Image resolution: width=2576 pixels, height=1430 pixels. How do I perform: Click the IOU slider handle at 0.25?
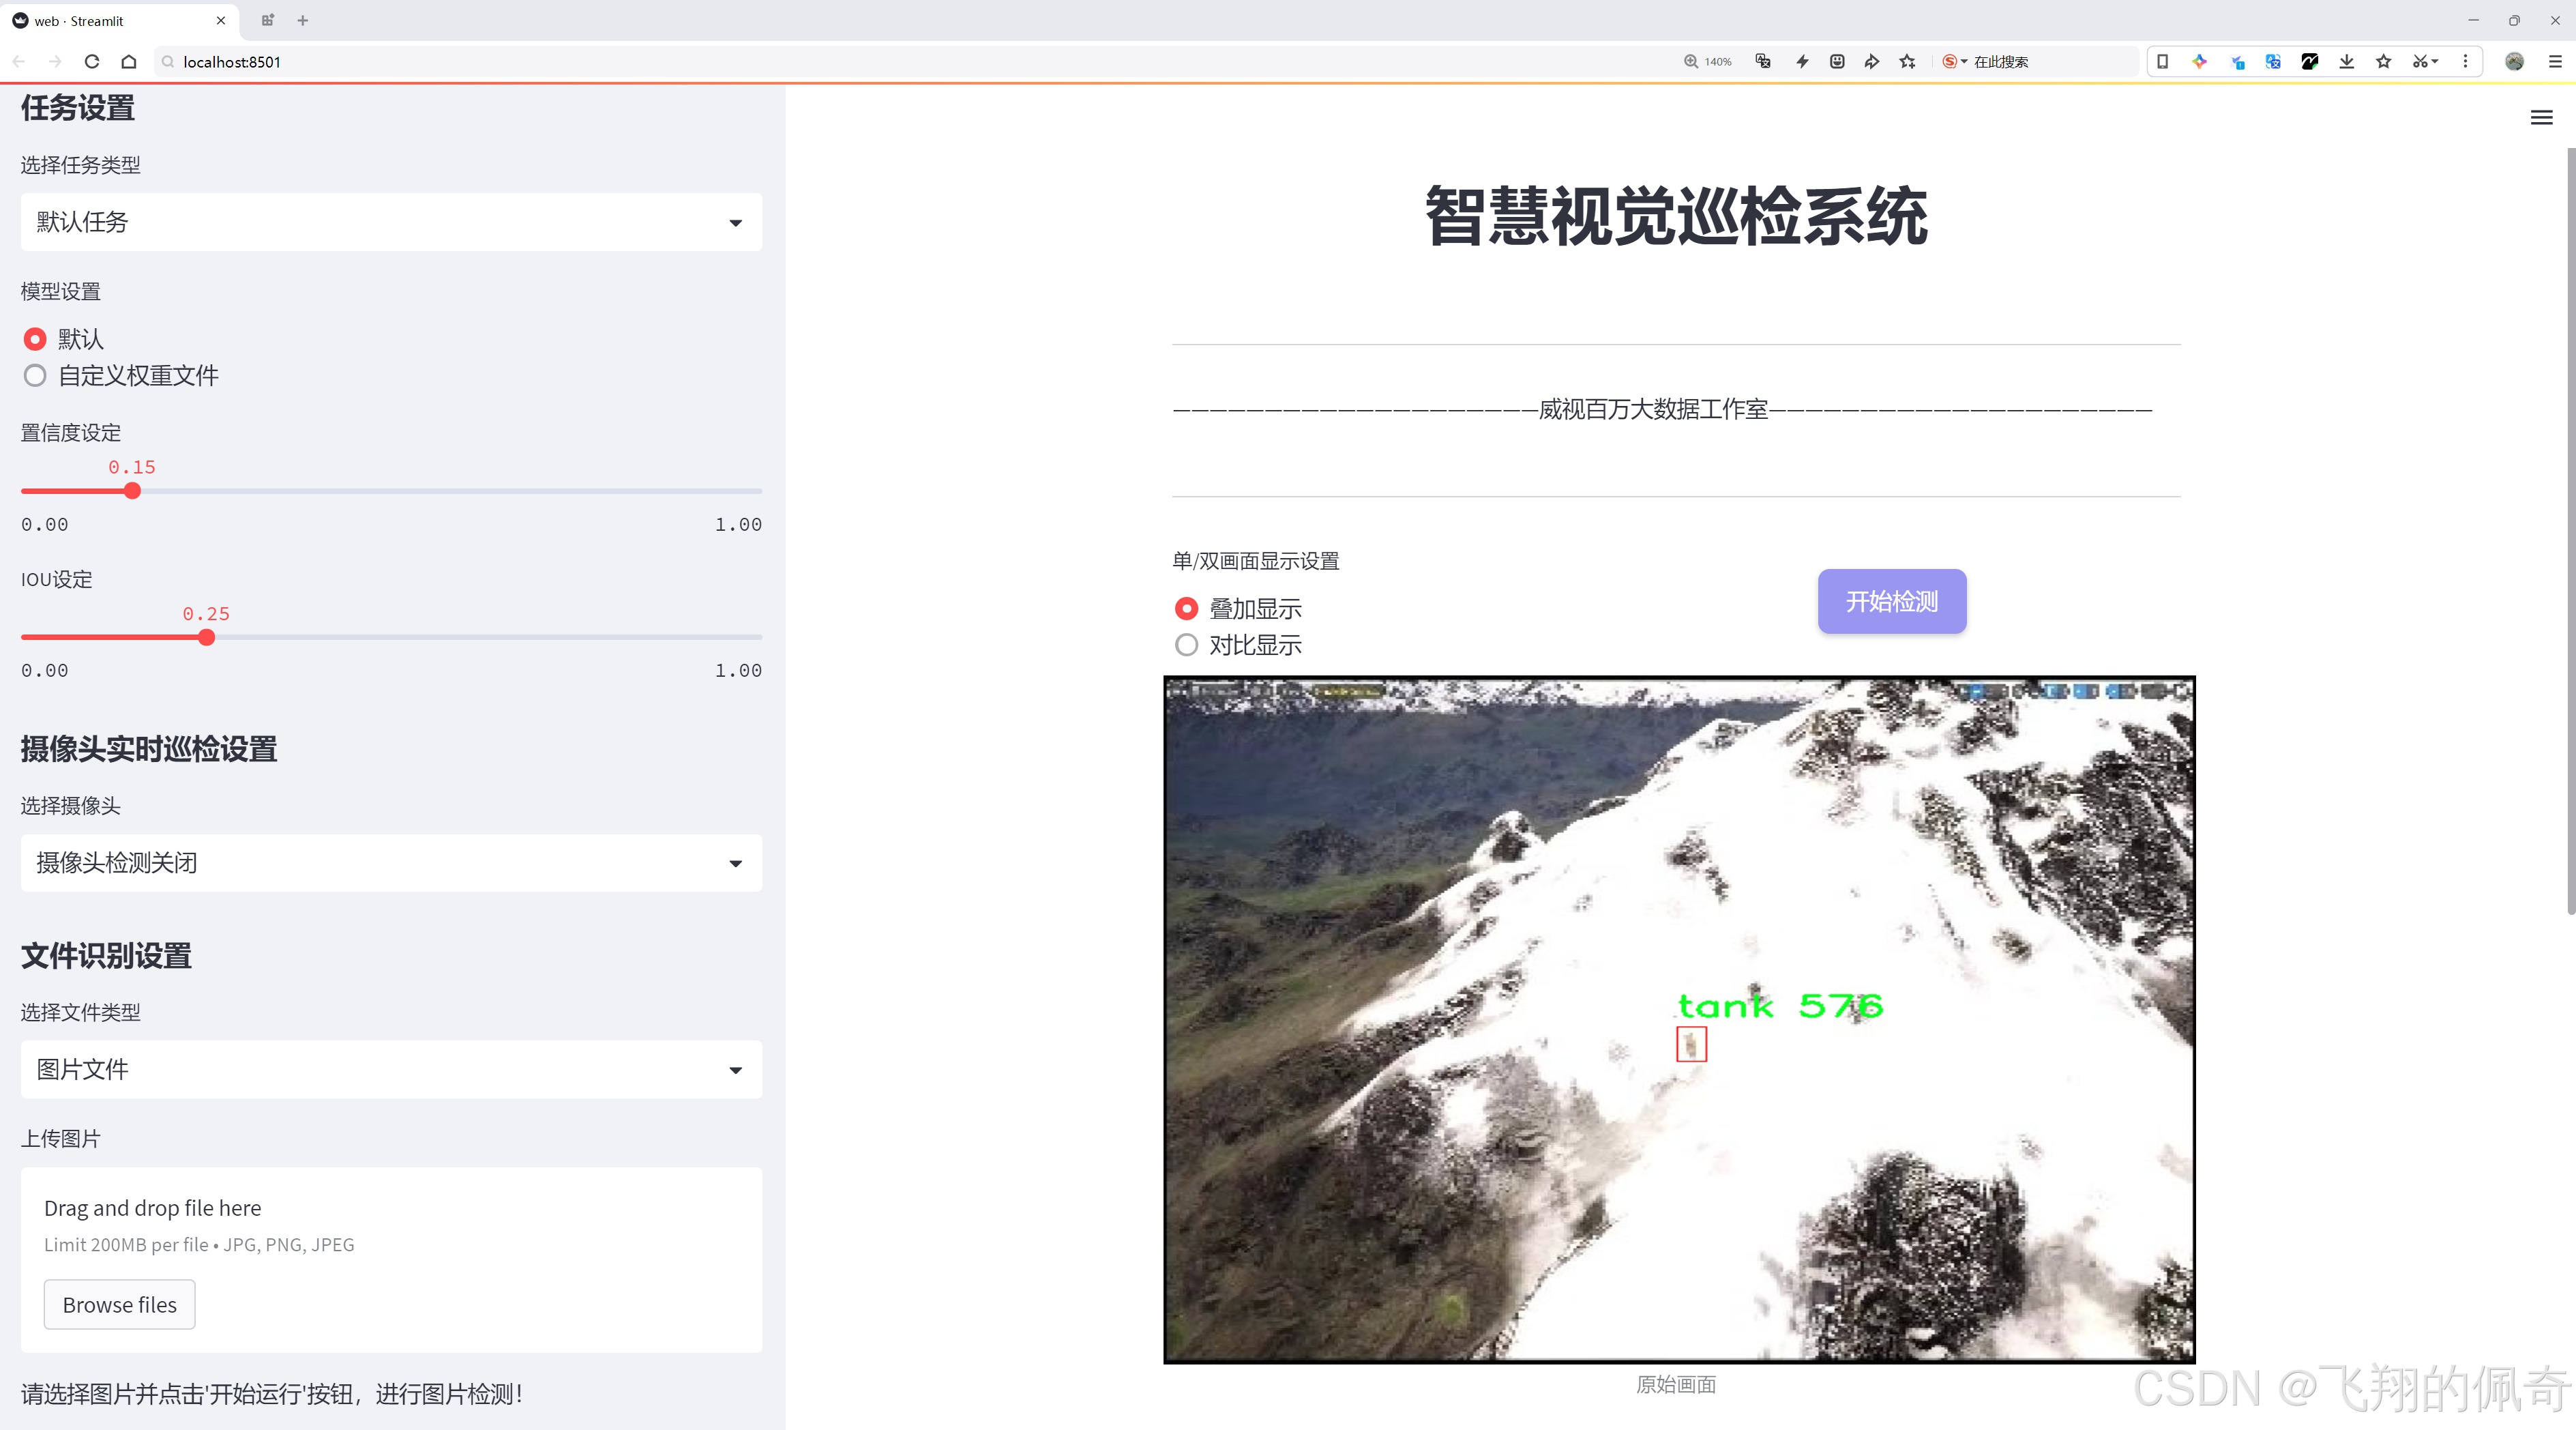[x=206, y=637]
